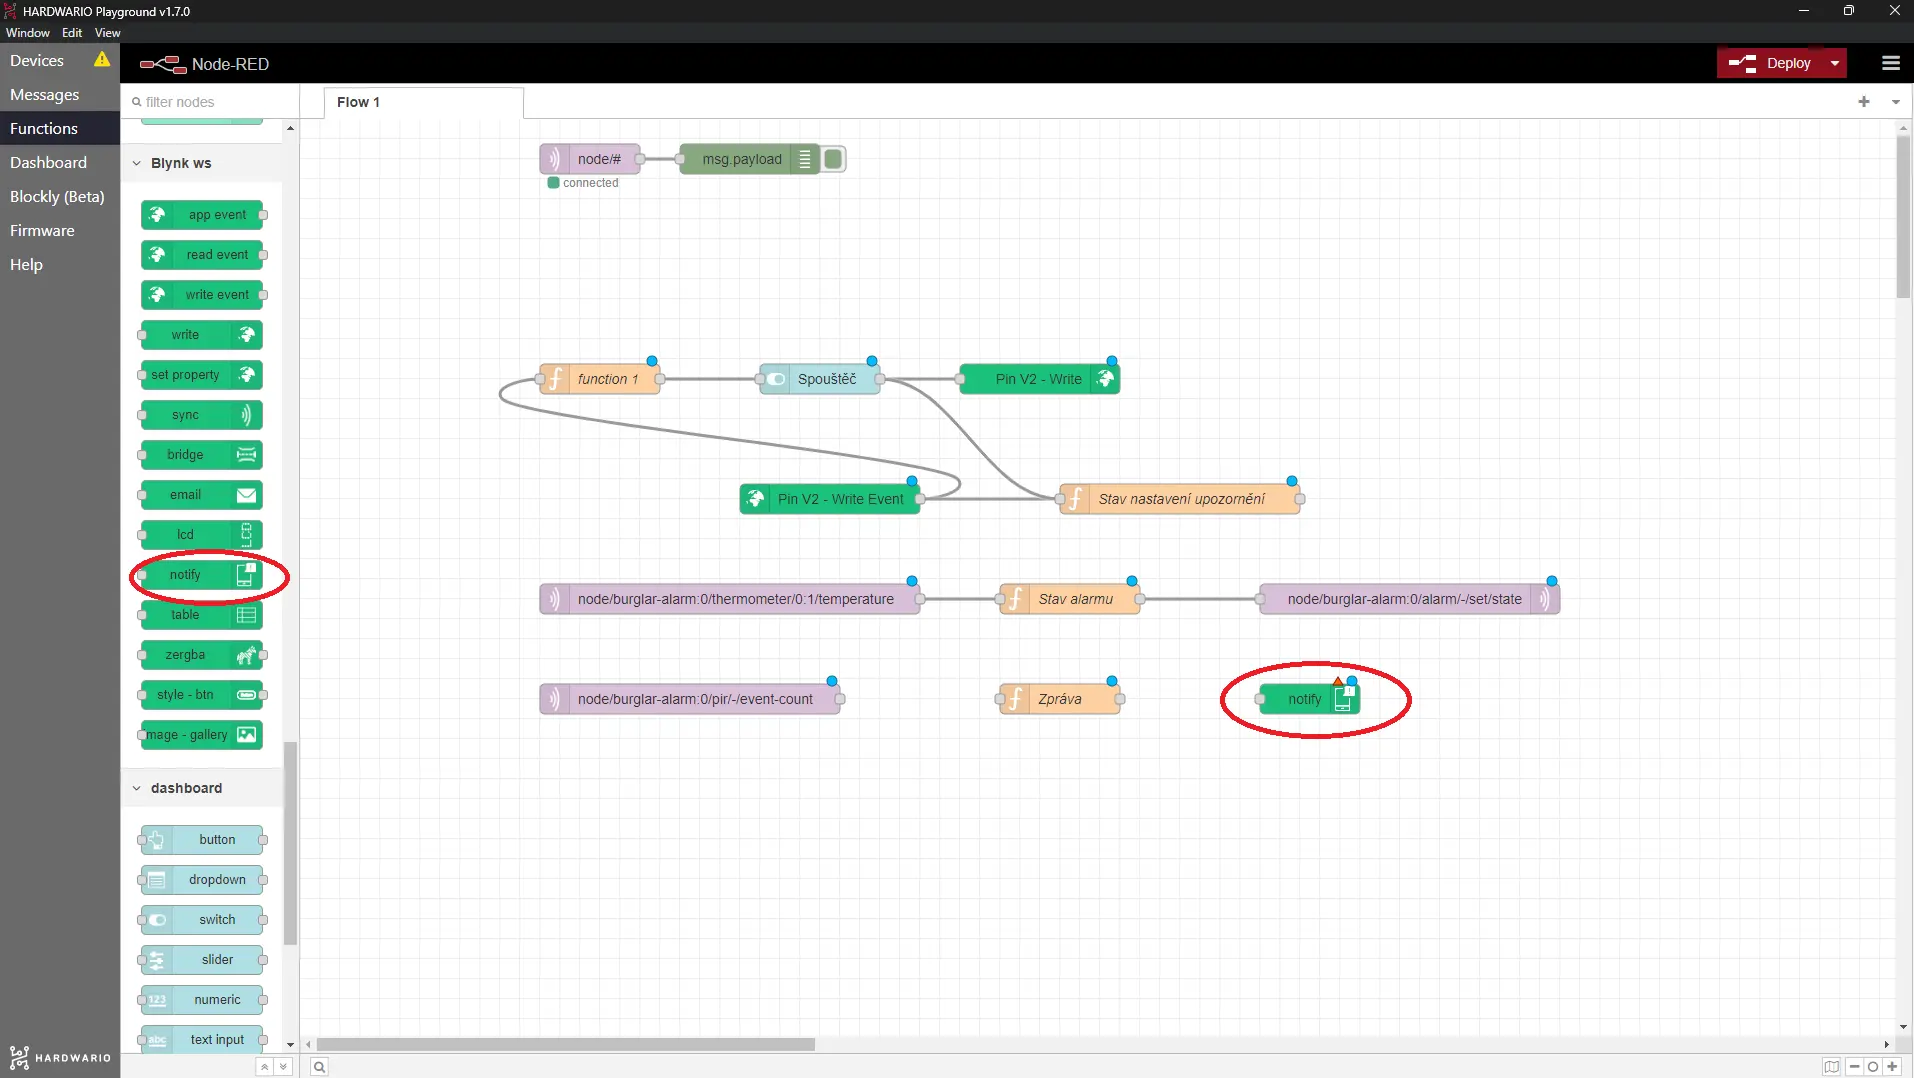The width and height of the screenshot is (1914, 1078).
Task: Click the horizontal canvas scrollbar thumb
Action: pos(566,1045)
